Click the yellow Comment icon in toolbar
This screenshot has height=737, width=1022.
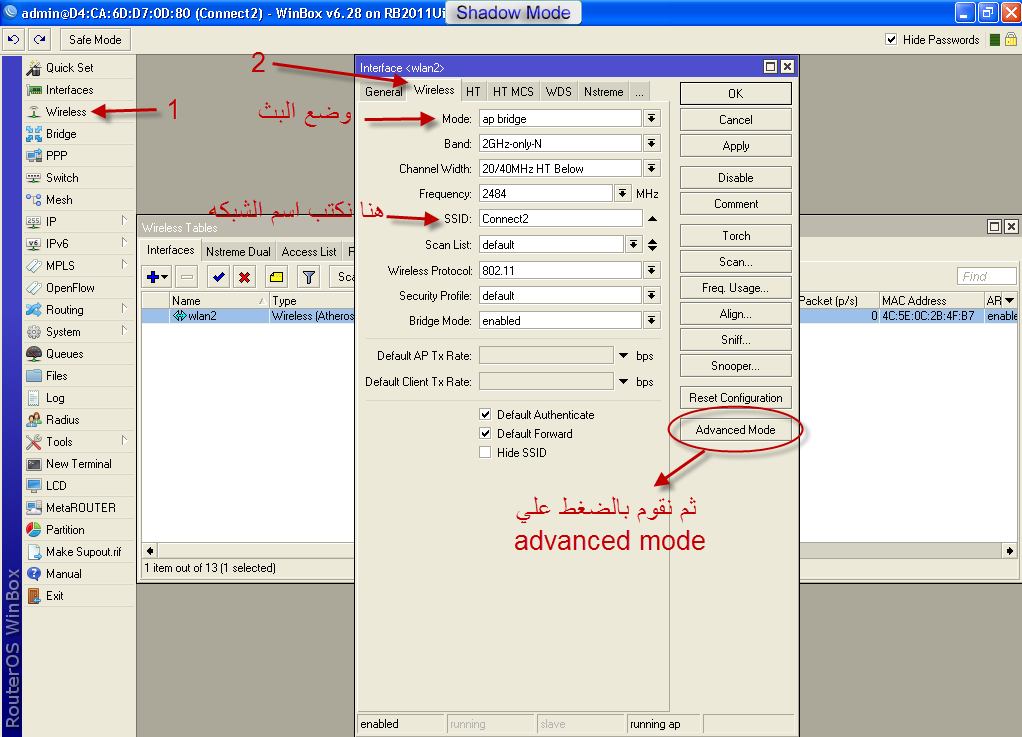[x=276, y=277]
